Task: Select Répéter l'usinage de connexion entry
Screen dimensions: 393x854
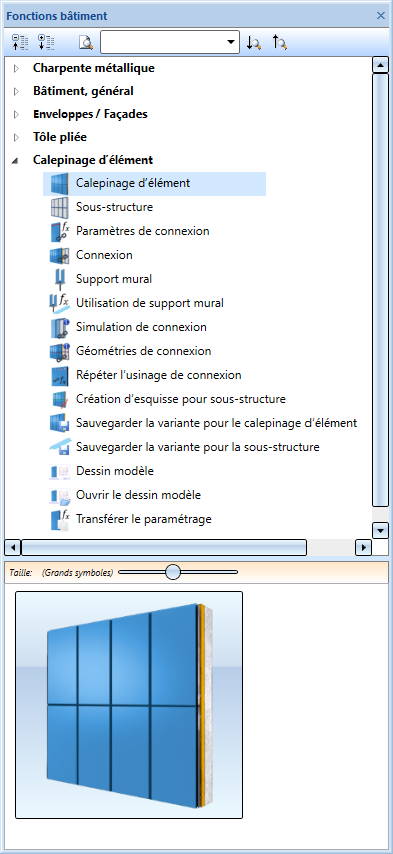Action: pos(158,375)
